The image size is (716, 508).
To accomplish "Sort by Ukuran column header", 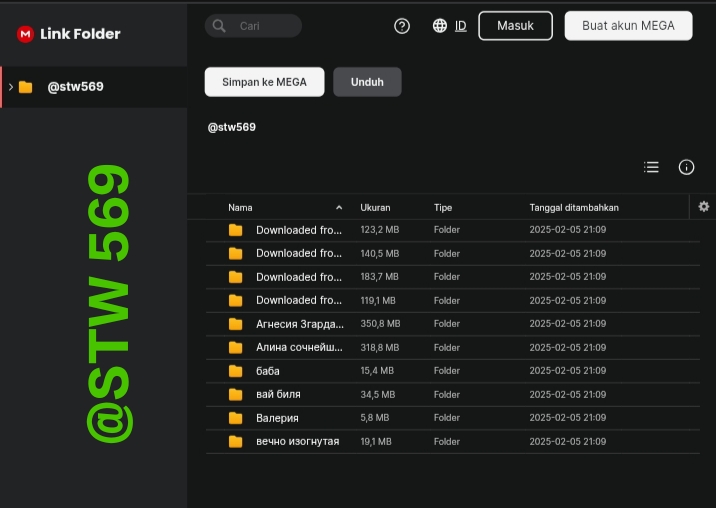I will click(375, 207).
